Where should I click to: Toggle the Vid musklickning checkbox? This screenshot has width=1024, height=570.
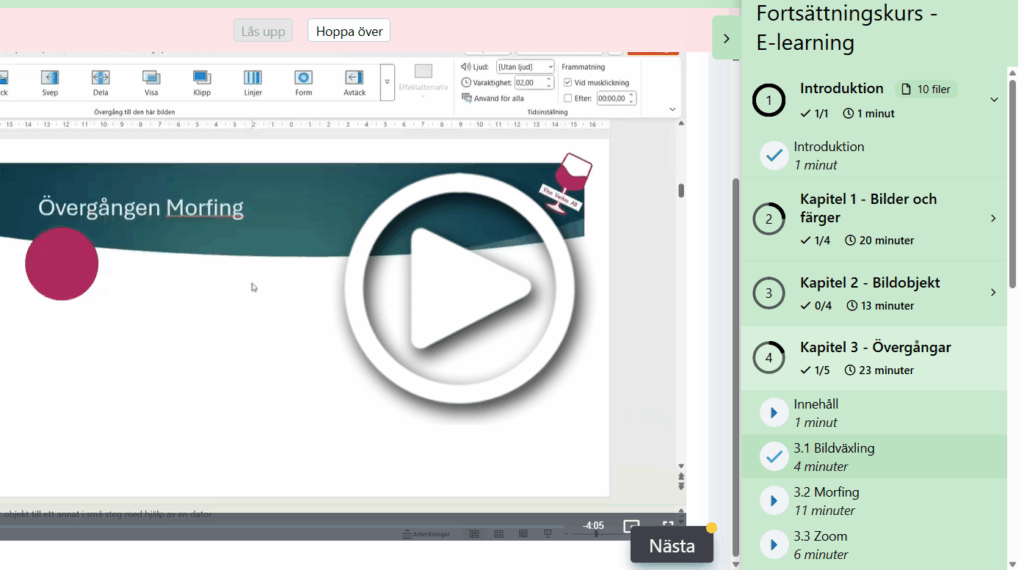[x=568, y=83]
